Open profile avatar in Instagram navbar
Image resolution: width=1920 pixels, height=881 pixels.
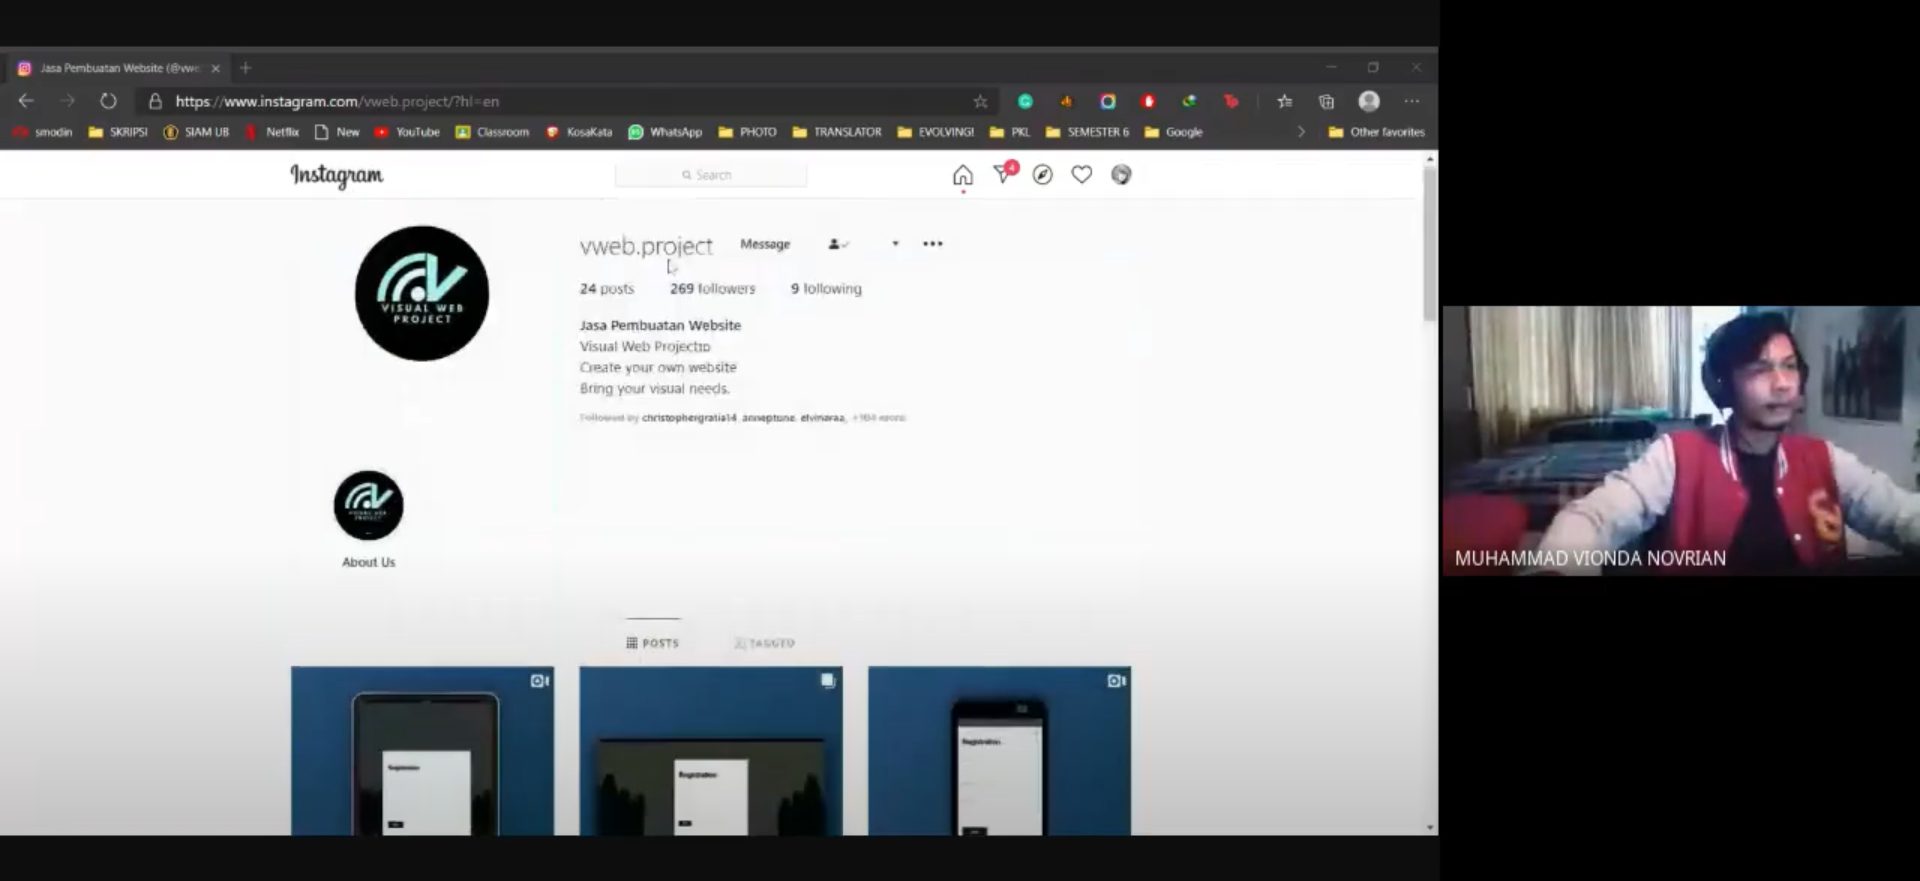[1121, 175]
